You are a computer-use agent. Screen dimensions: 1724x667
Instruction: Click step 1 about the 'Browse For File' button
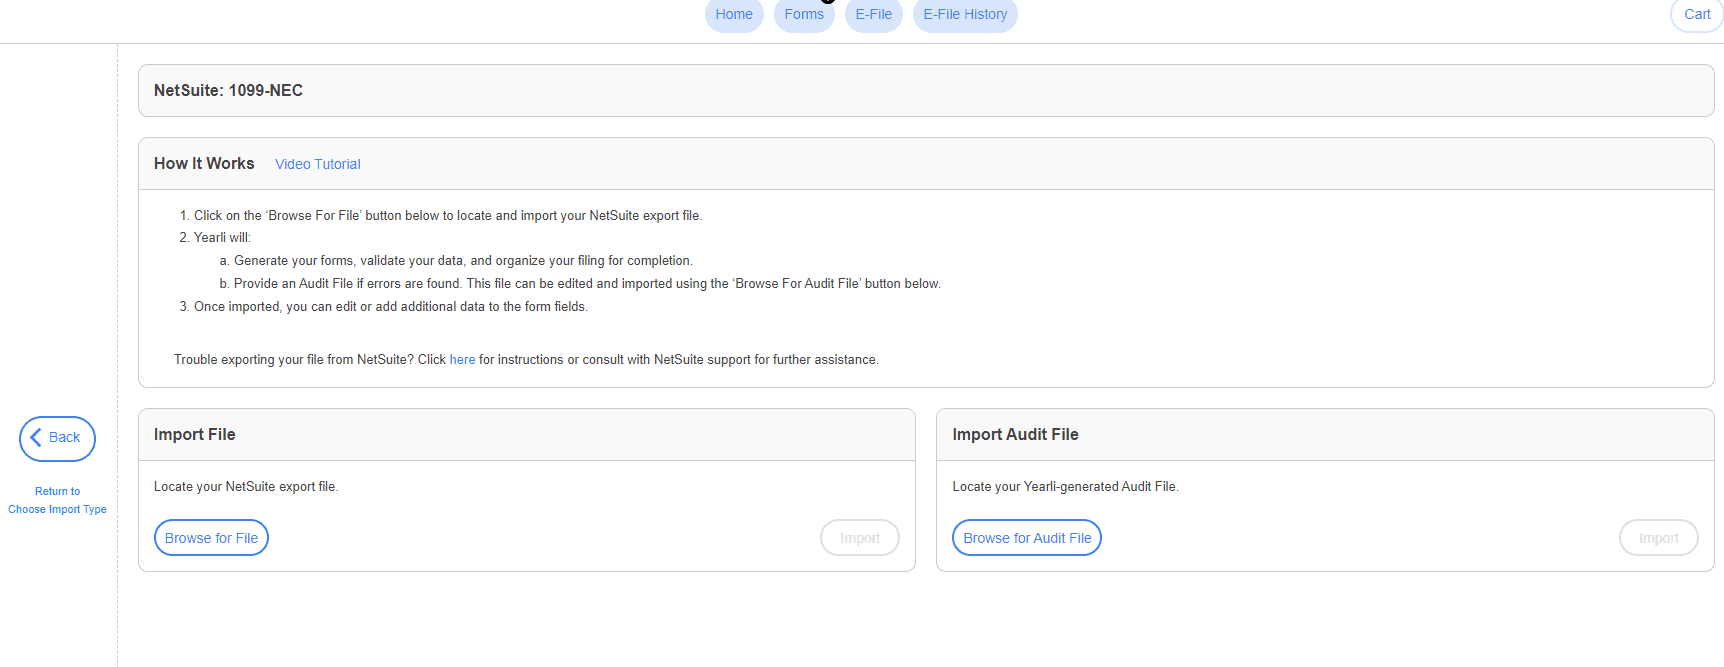point(448,216)
